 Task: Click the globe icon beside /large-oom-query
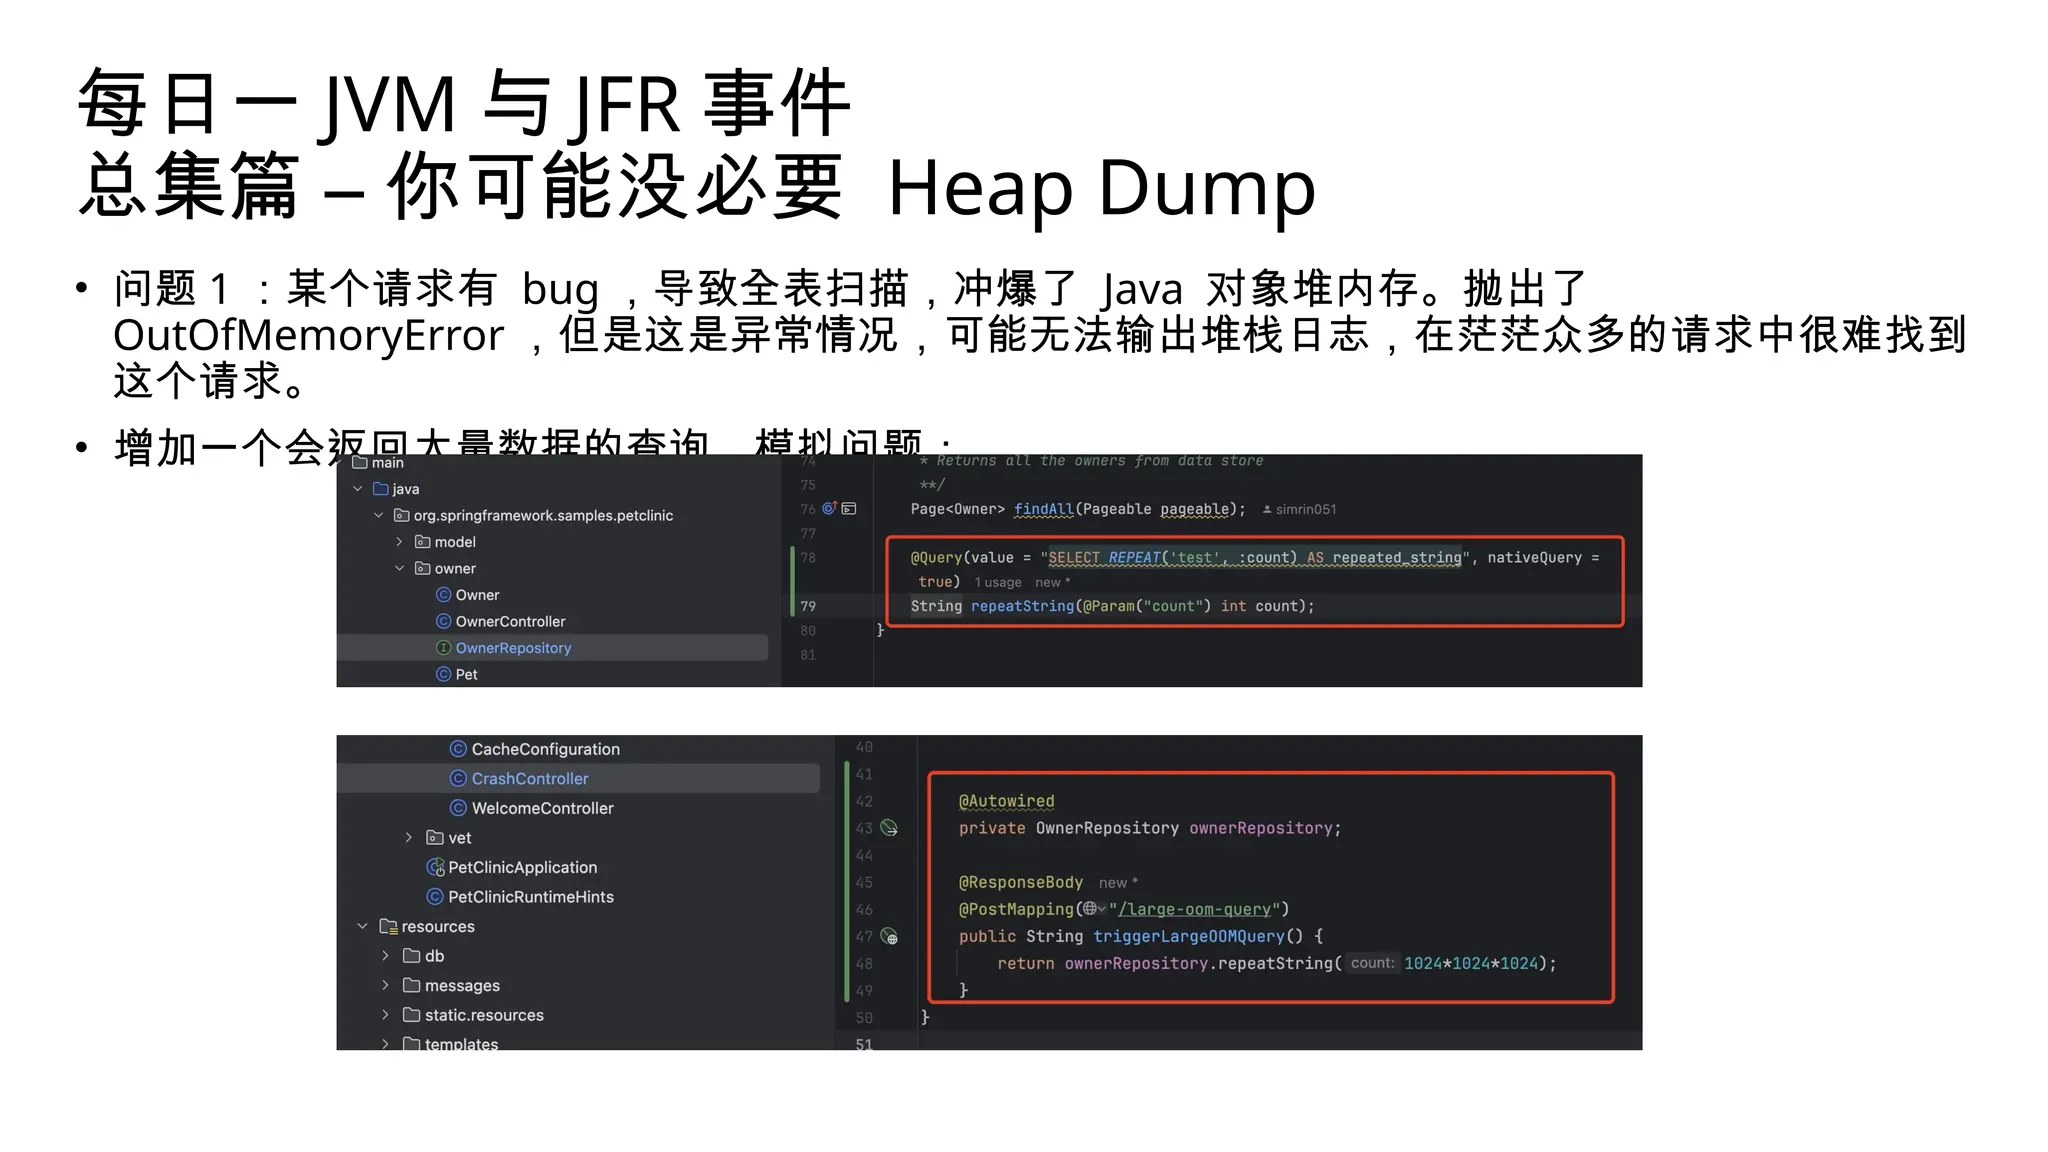pyautogui.click(x=1090, y=909)
